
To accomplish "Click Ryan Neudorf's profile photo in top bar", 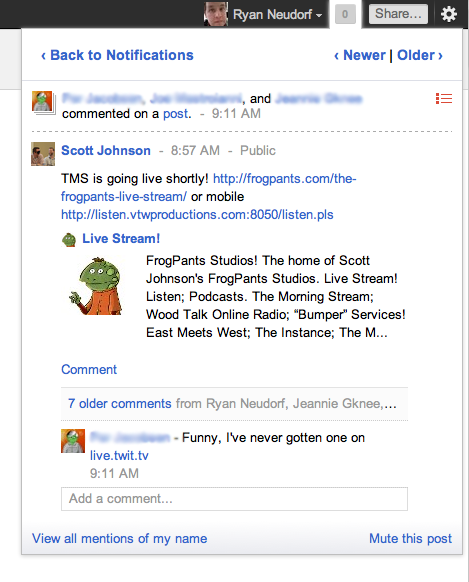I will (x=216, y=14).
